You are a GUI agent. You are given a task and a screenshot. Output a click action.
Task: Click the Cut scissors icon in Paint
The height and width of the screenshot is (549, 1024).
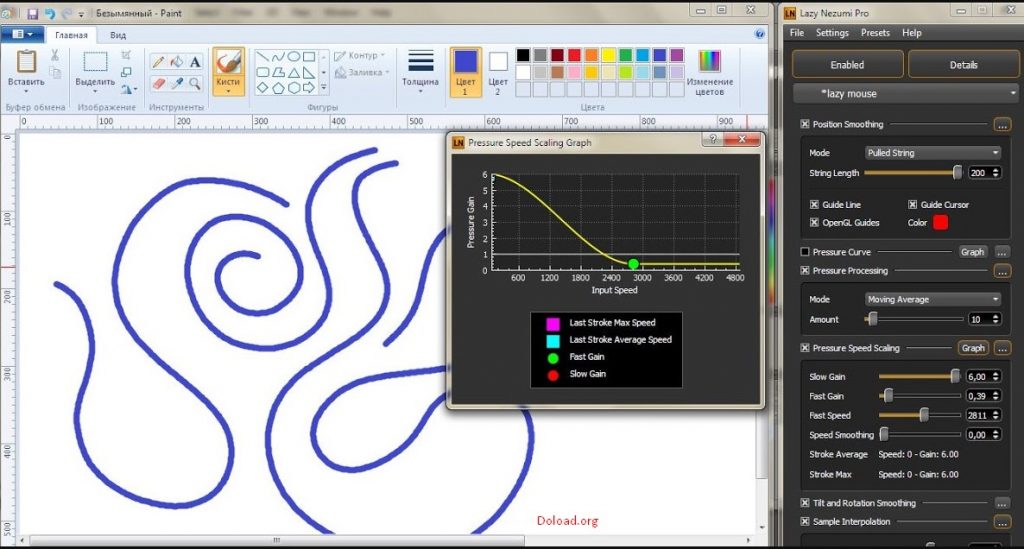click(x=55, y=55)
